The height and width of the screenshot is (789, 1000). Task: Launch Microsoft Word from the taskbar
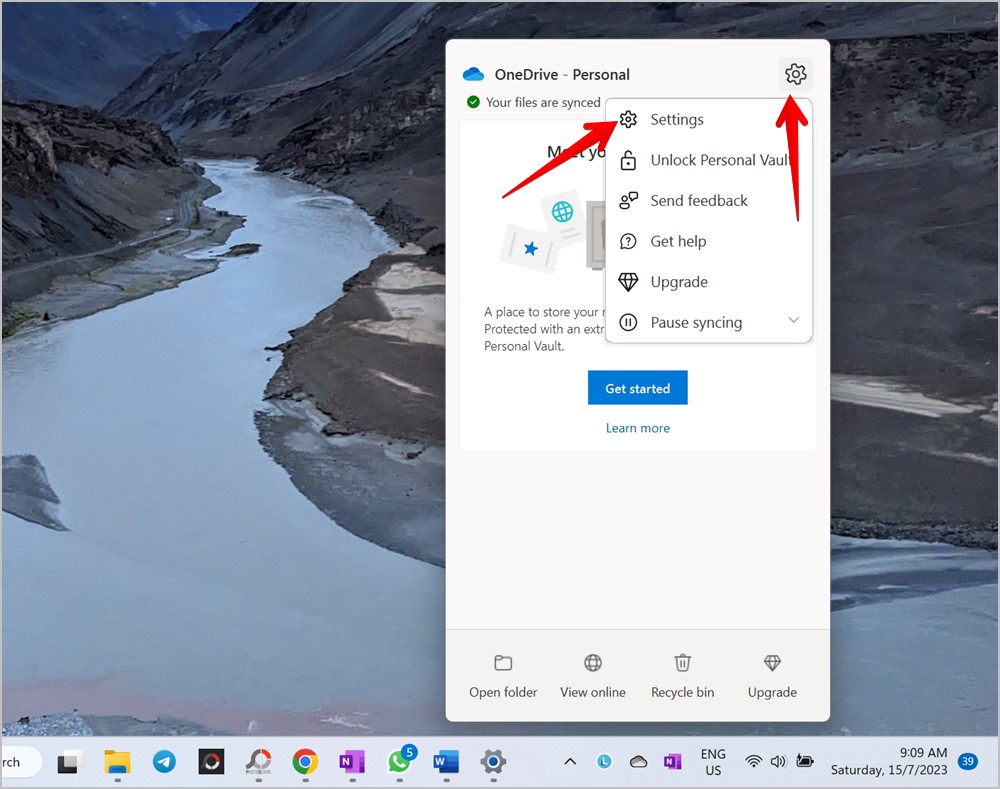click(x=446, y=762)
